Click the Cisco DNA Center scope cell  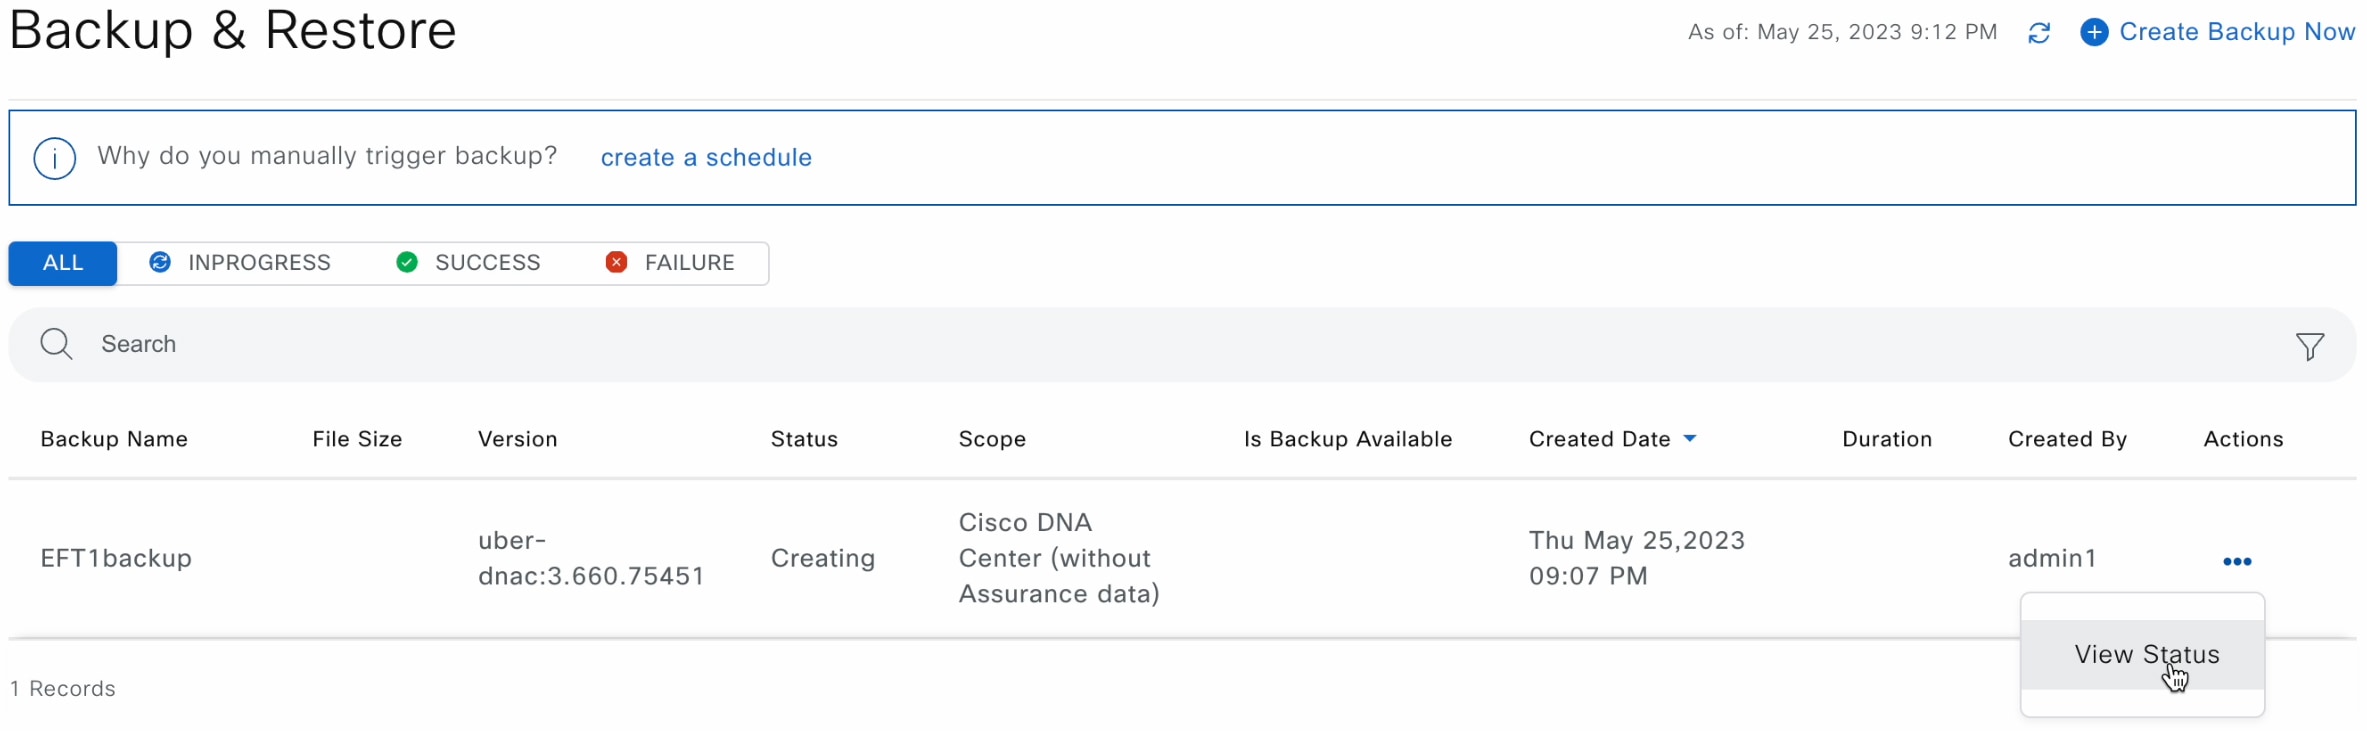point(1059,558)
